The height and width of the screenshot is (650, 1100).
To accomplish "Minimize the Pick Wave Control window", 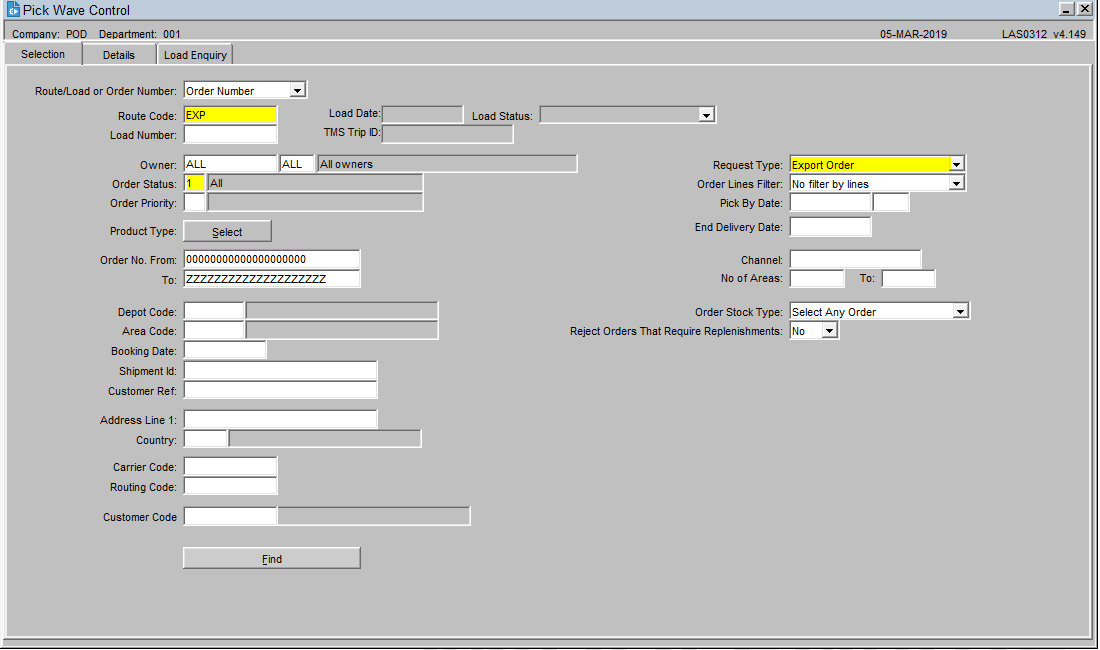I will coord(1067,9).
